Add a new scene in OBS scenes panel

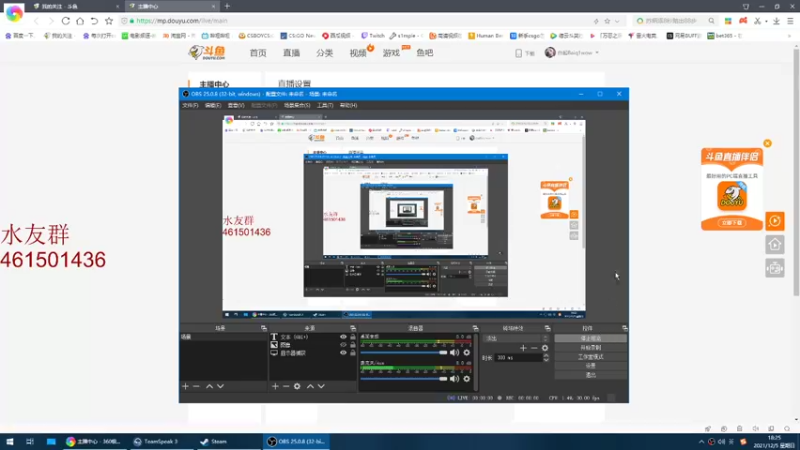point(185,386)
